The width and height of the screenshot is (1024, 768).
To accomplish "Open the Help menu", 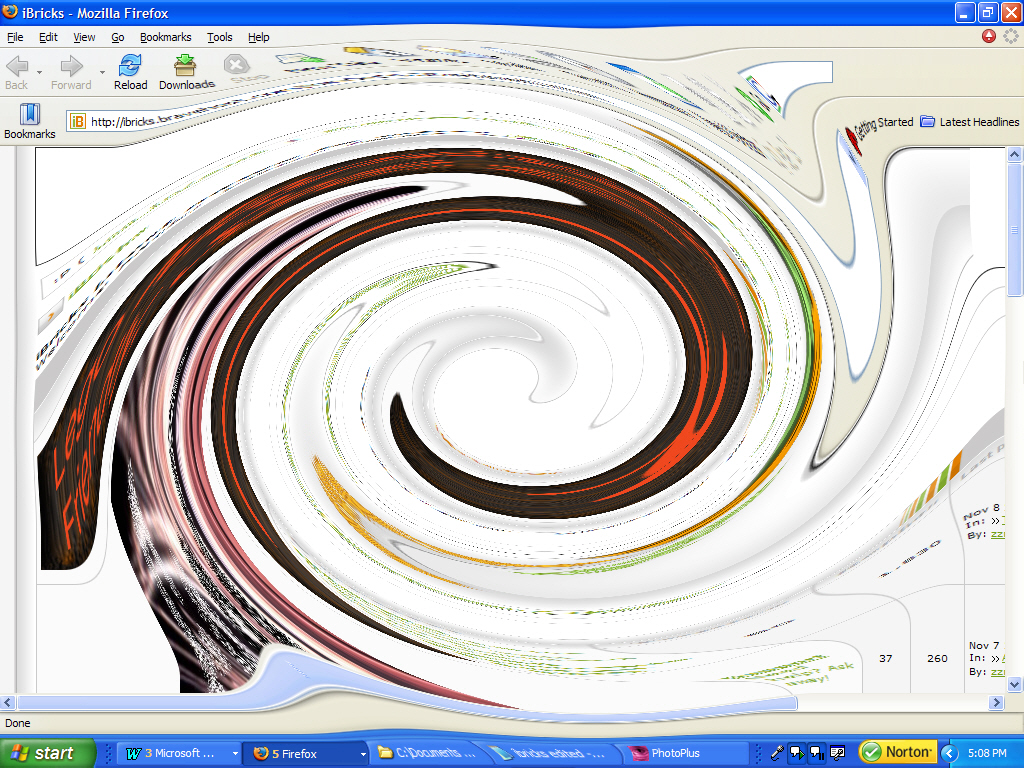I will tap(259, 37).
